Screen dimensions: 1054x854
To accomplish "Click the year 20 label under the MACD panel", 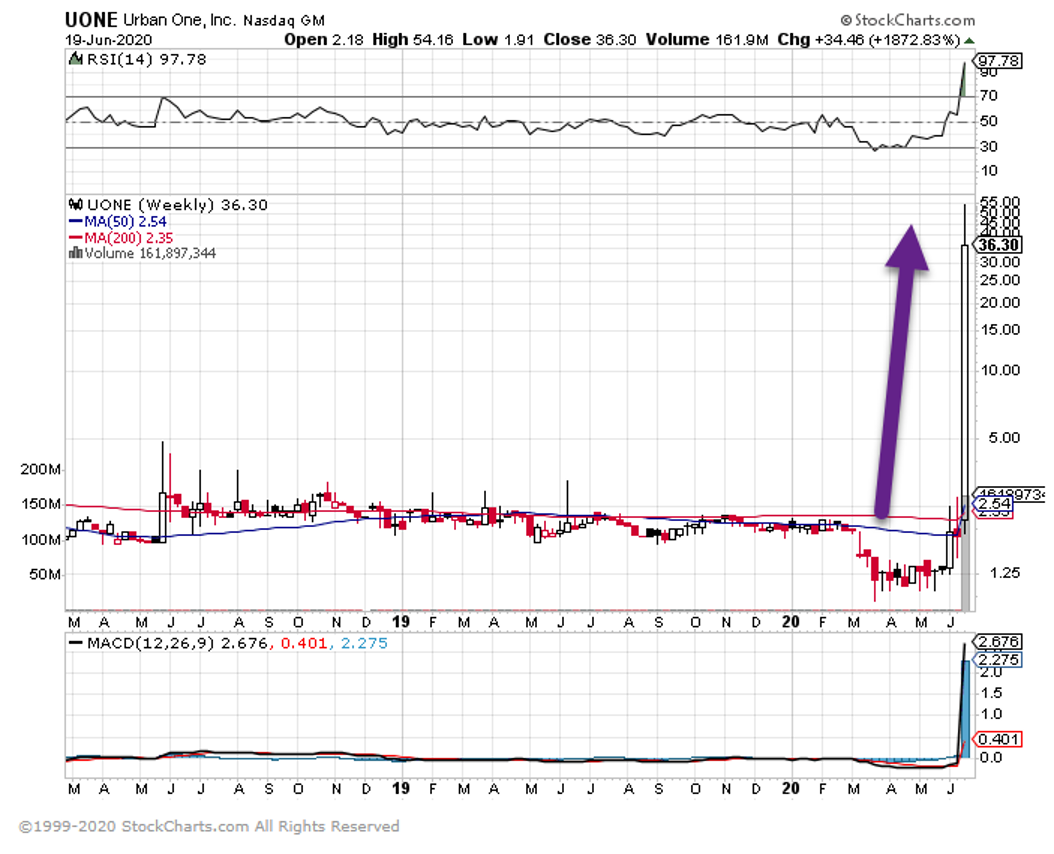I will (x=791, y=788).
